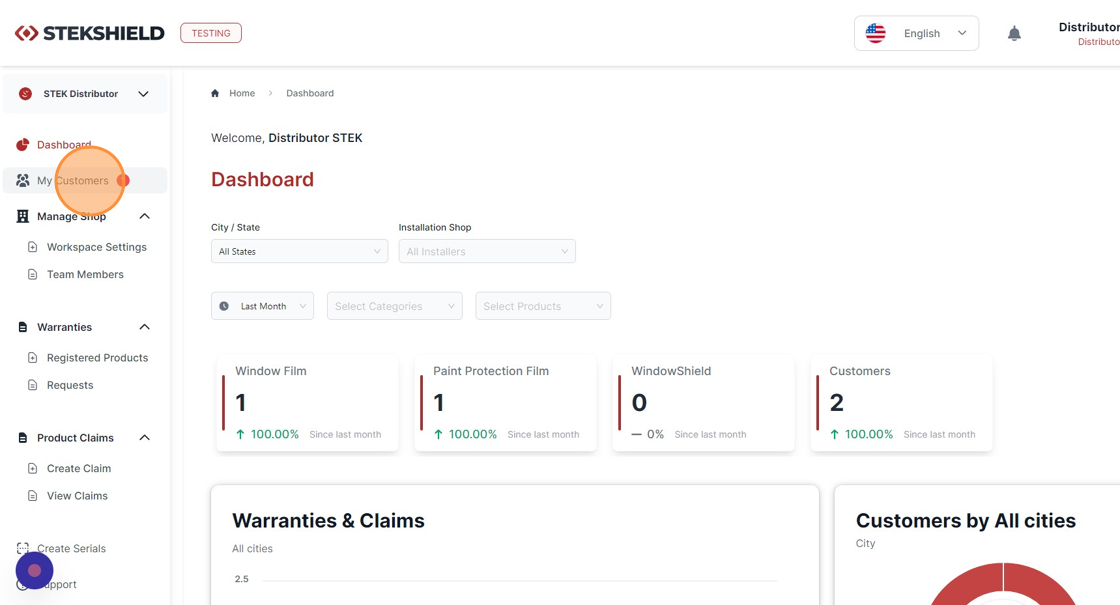Click the TESTING environment badge

tap(211, 33)
